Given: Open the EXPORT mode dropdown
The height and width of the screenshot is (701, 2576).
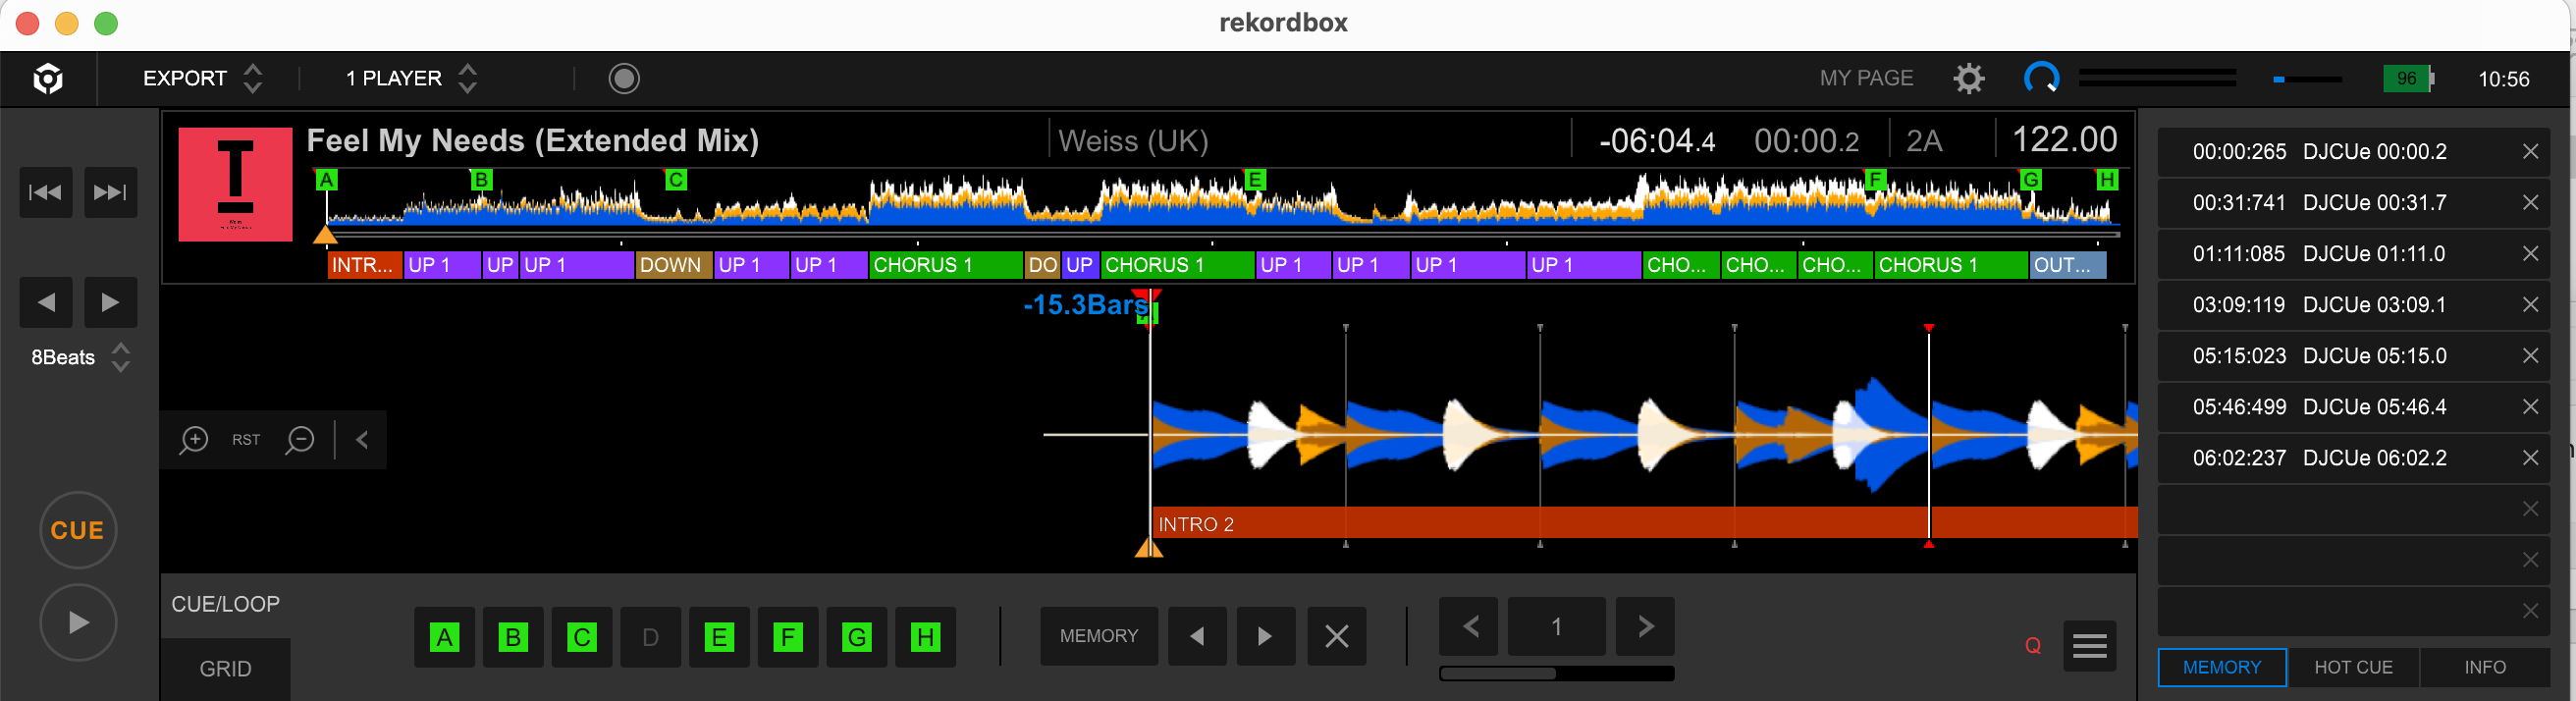Looking at the screenshot, I should (x=203, y=78).
